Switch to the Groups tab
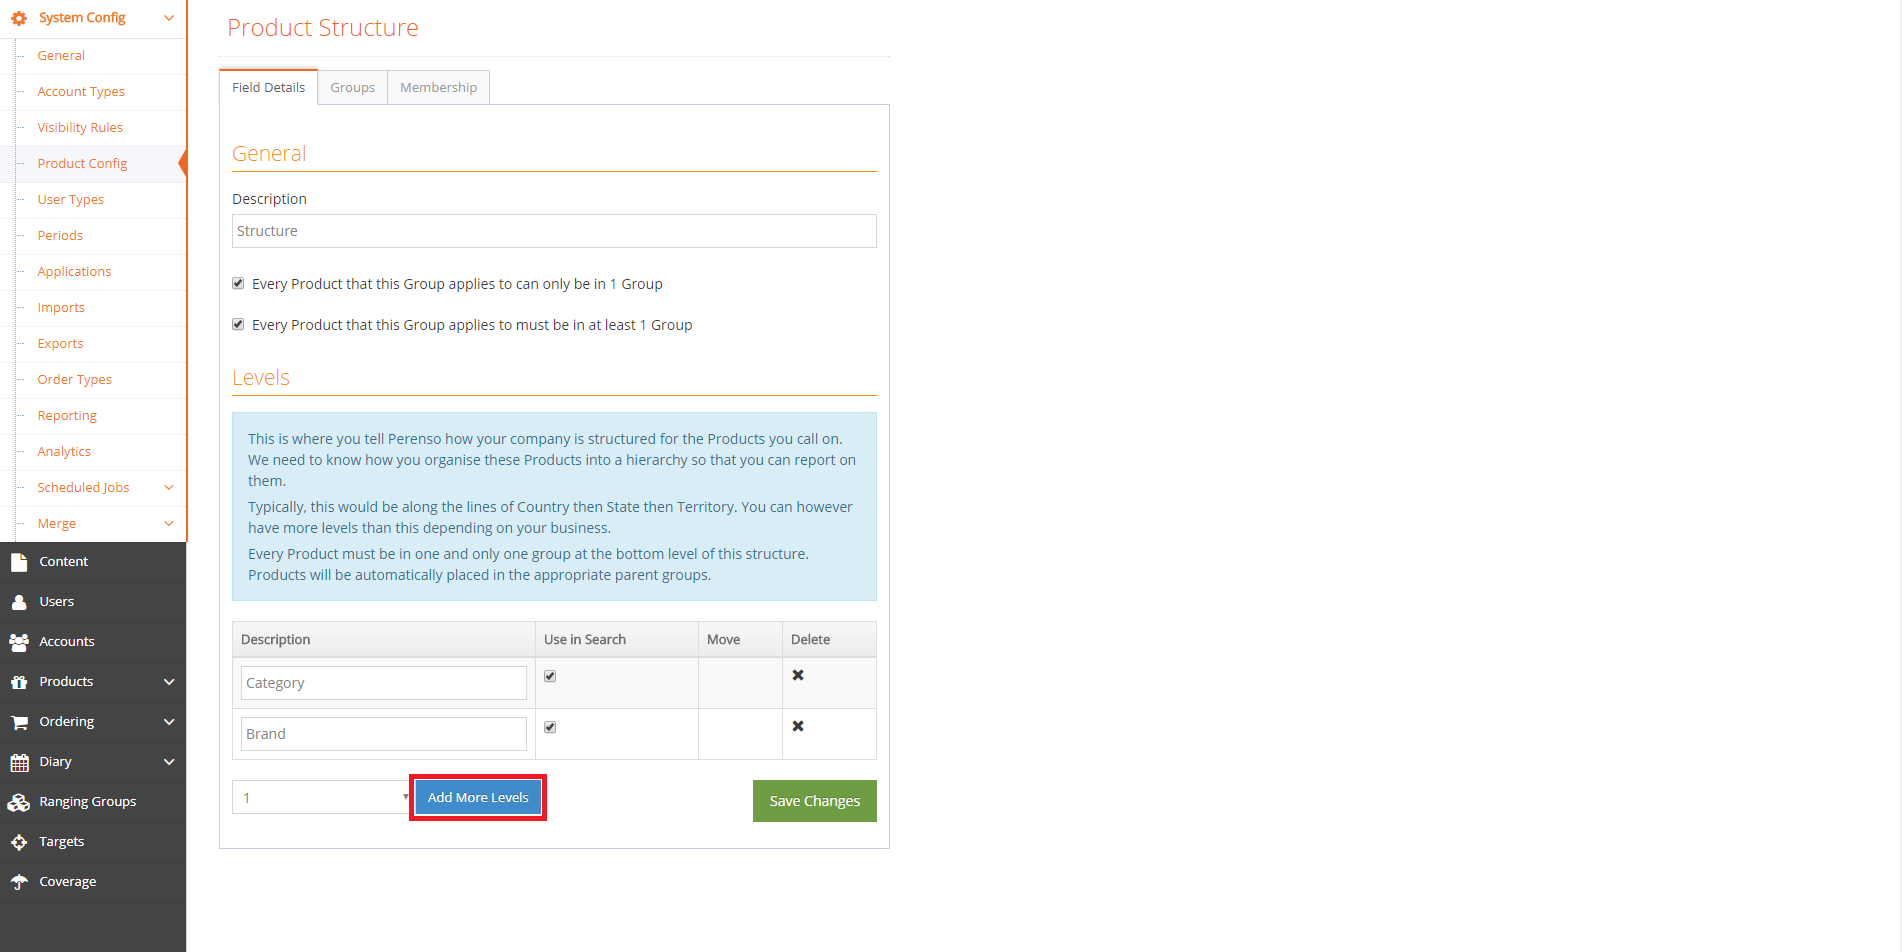The image size is (1902, 952). [353, 87]
